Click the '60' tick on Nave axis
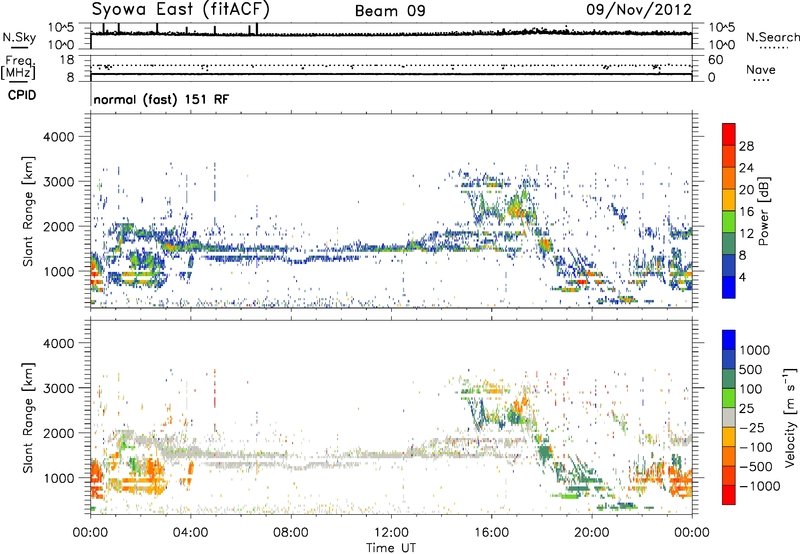800x554 pixels. coord(716,60)
